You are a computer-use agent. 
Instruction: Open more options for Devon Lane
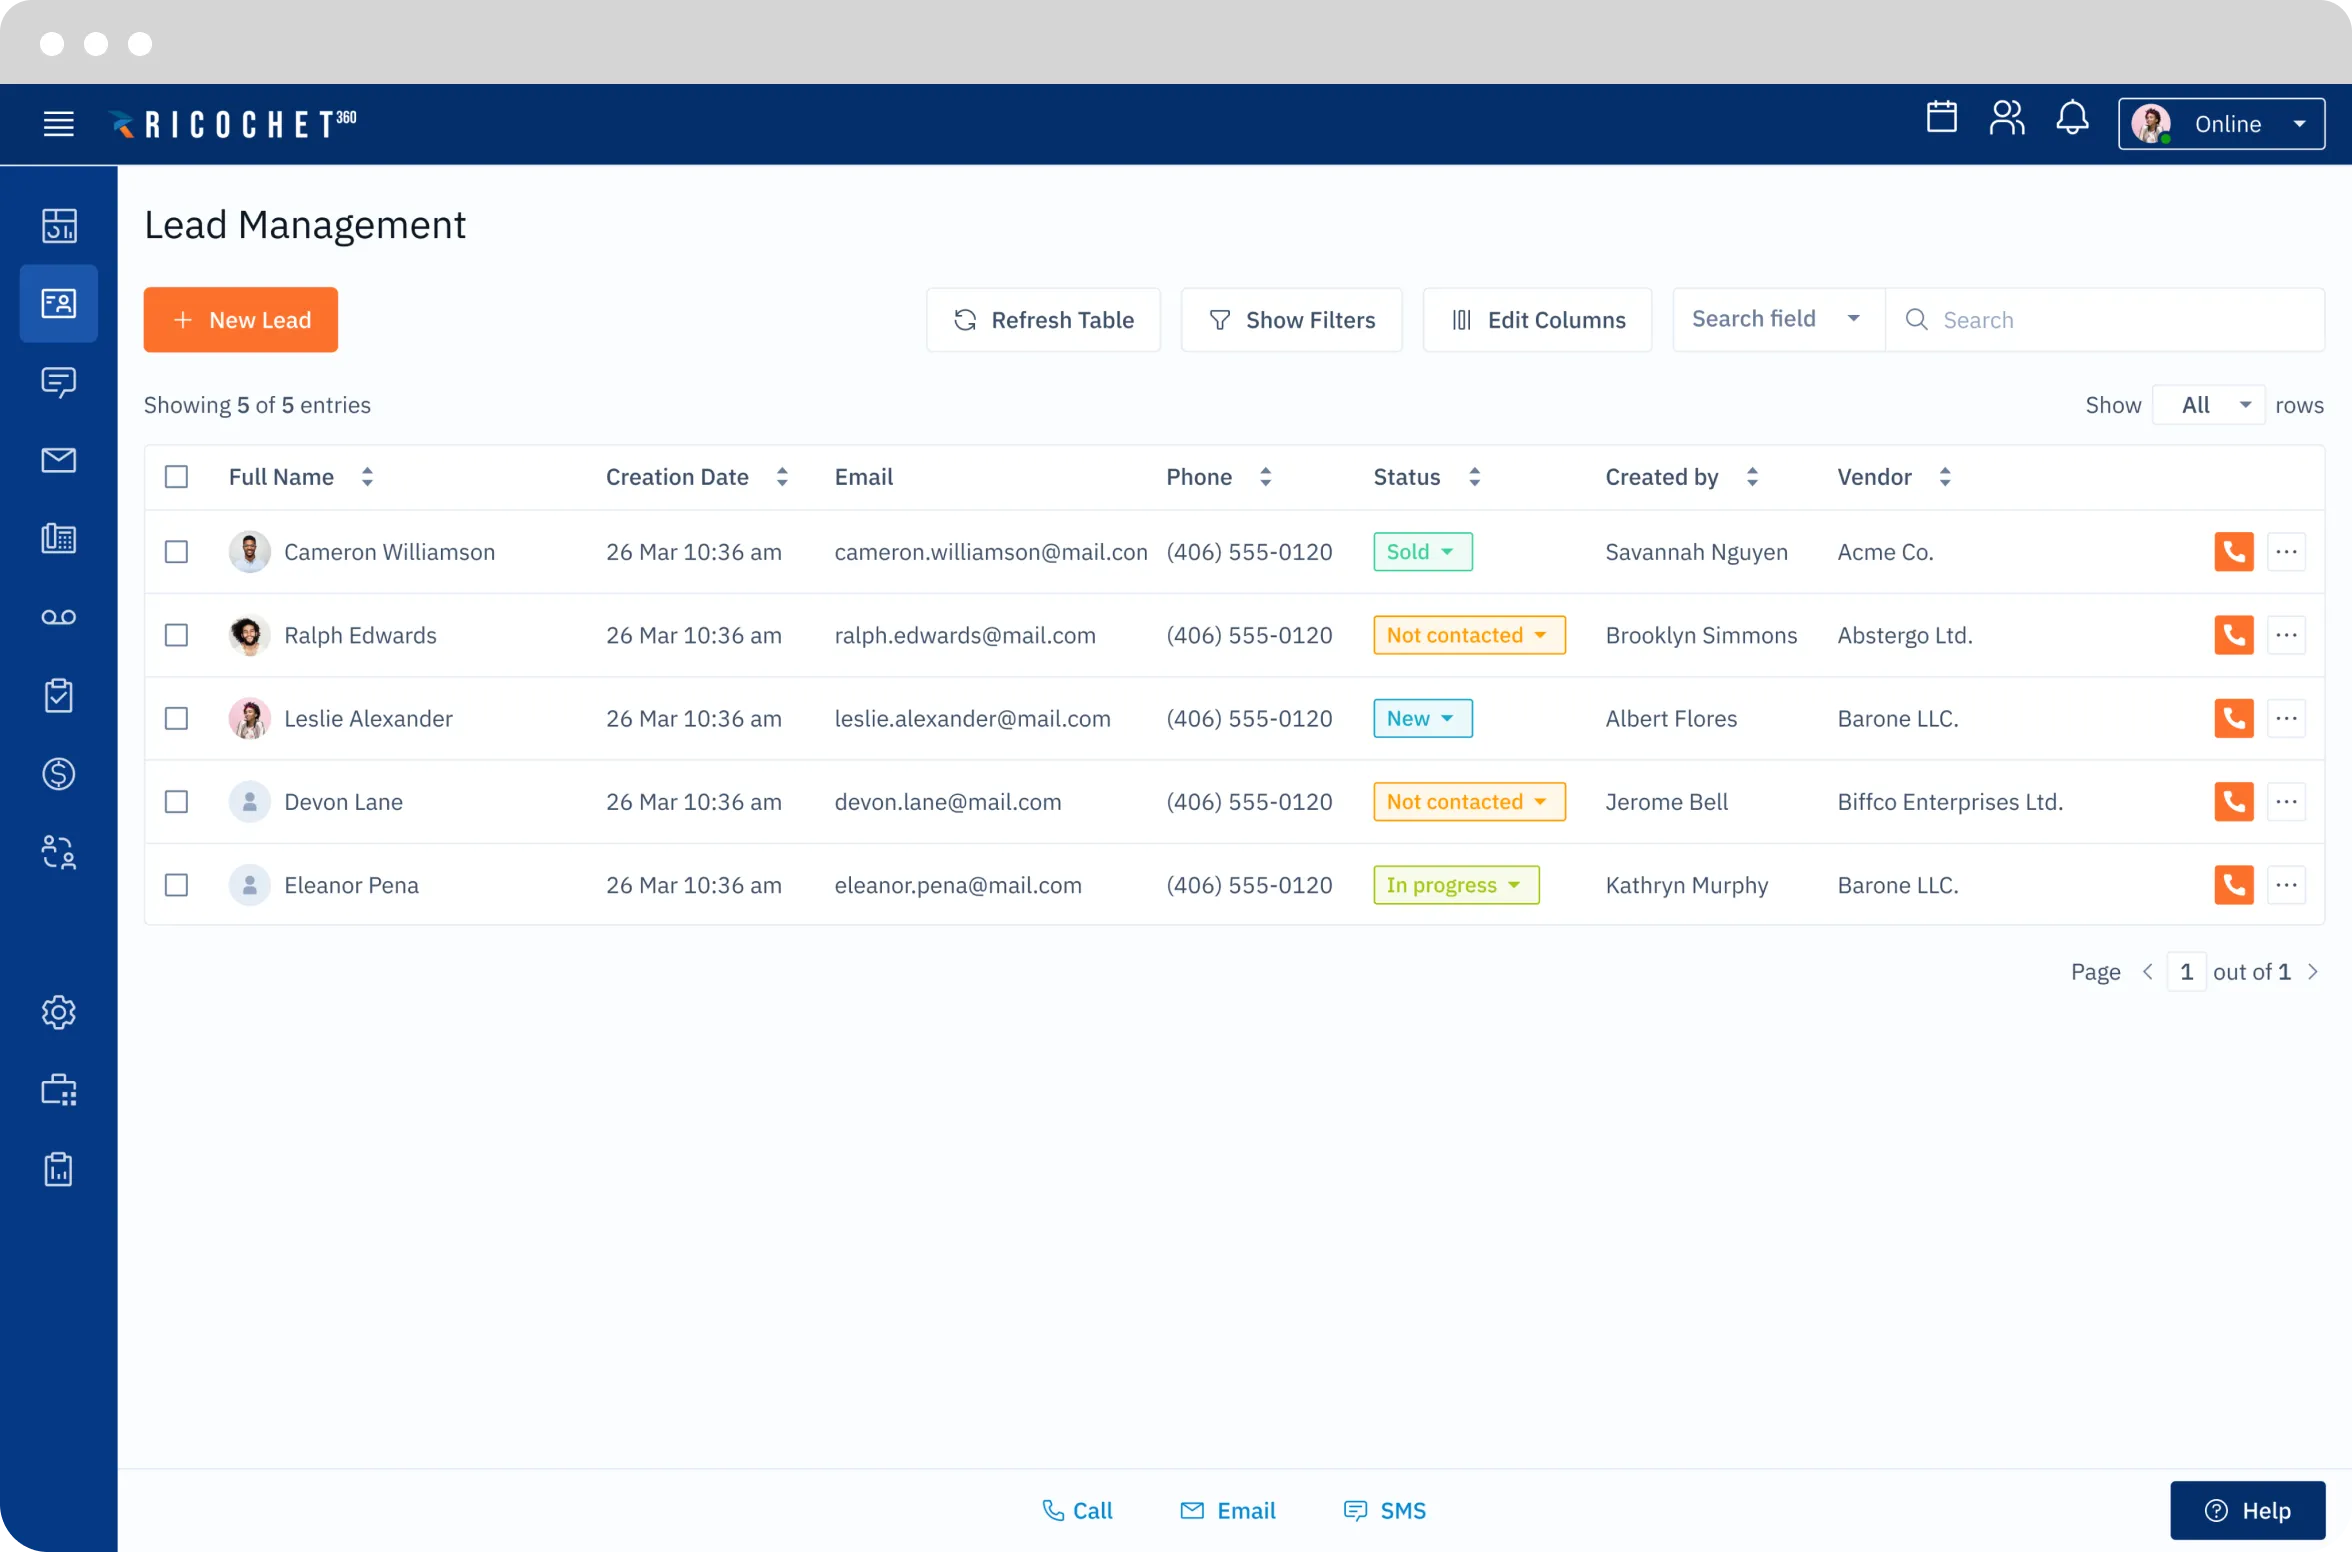[x=2286, y=802]
